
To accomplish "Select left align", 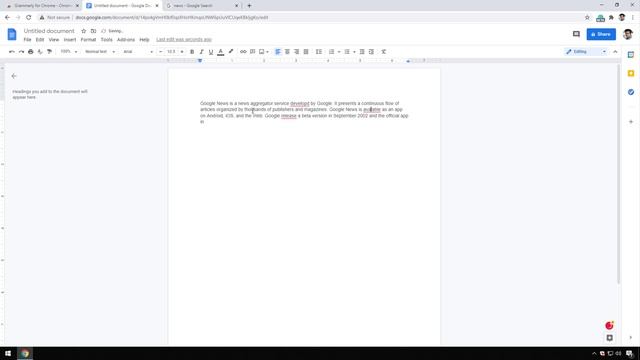I will pyautogui.click(x=278, y=52).
